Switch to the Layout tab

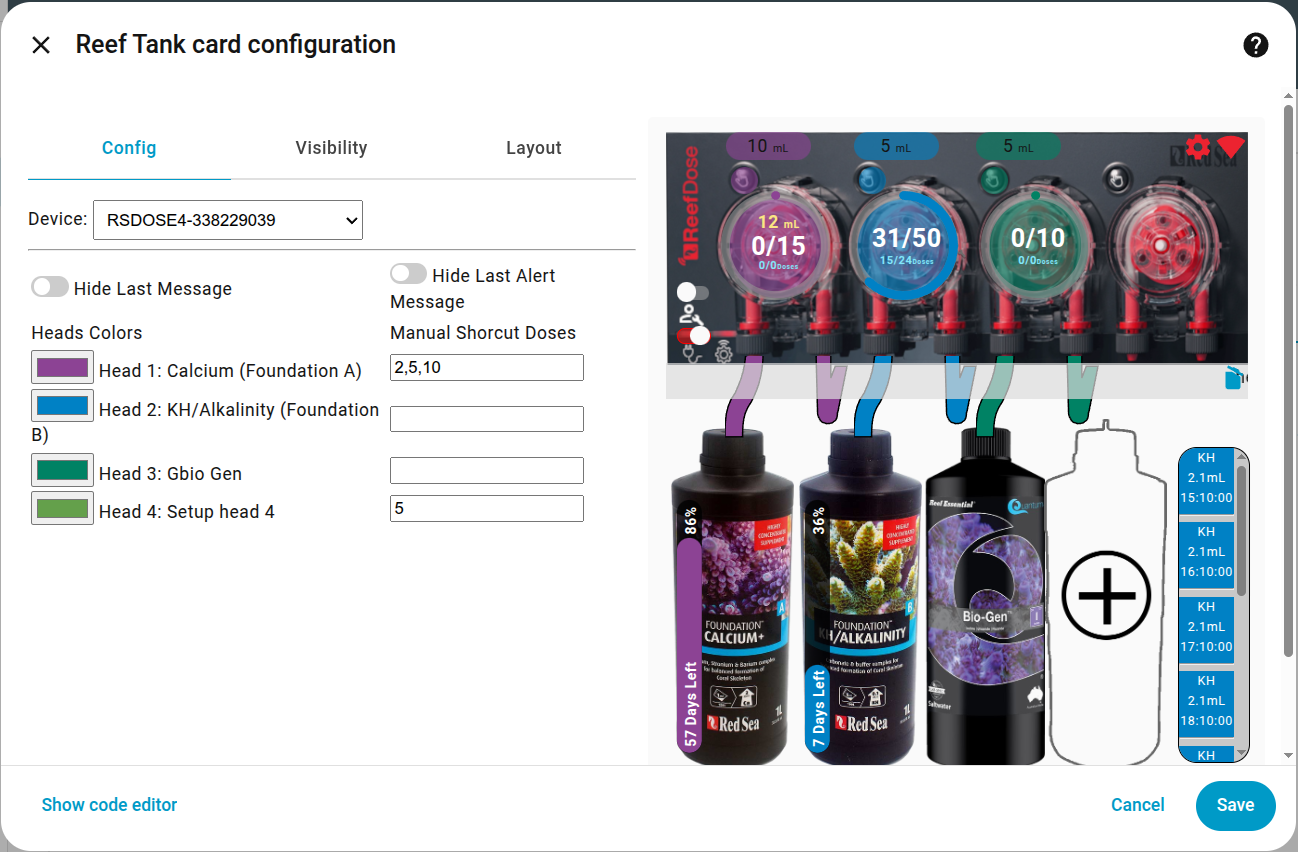click(534, 148)
